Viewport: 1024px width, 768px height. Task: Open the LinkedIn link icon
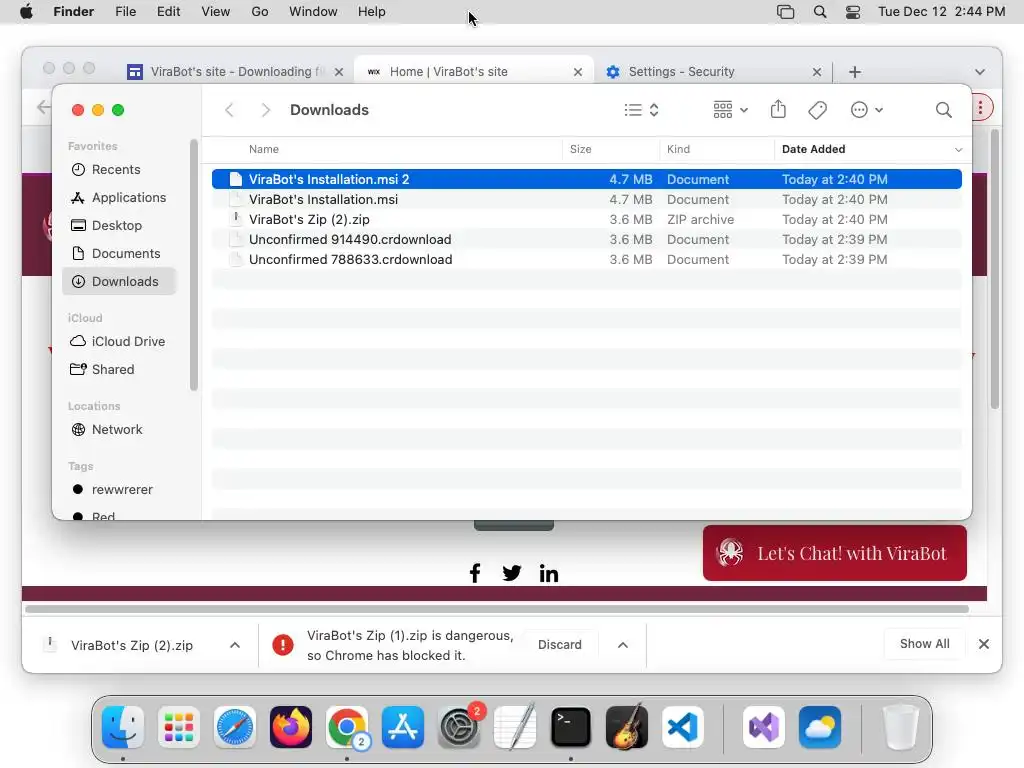click(x=549, y=573)
